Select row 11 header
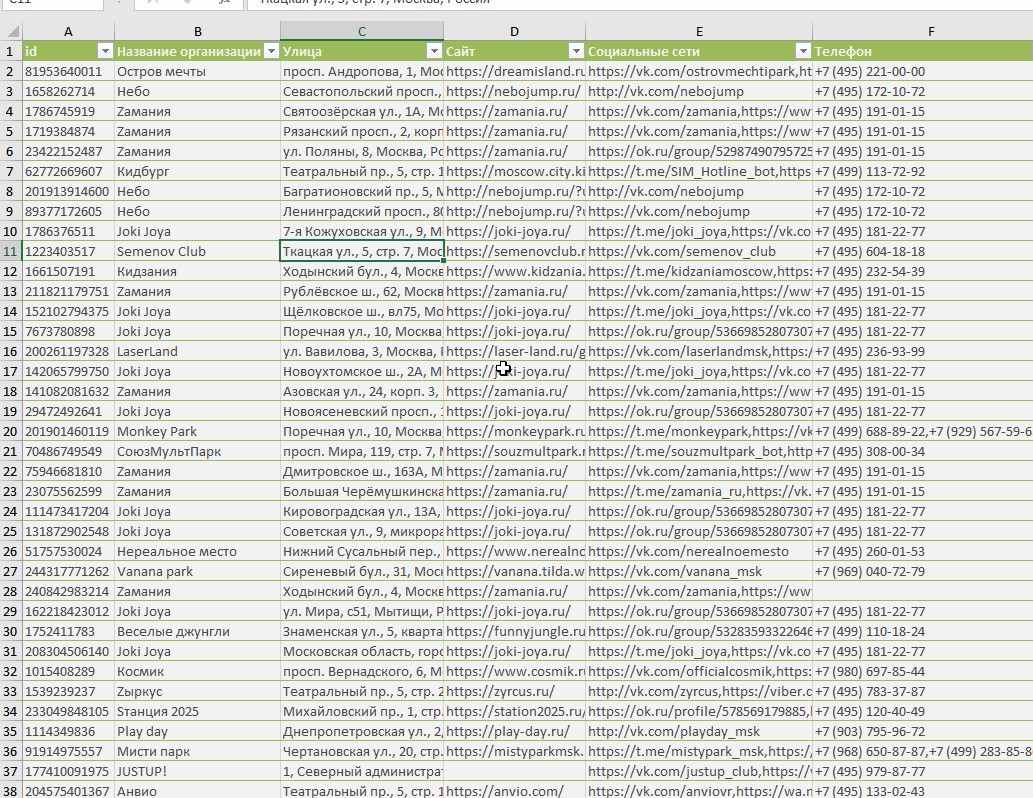The image size is (1033, 798). point(11,252)
